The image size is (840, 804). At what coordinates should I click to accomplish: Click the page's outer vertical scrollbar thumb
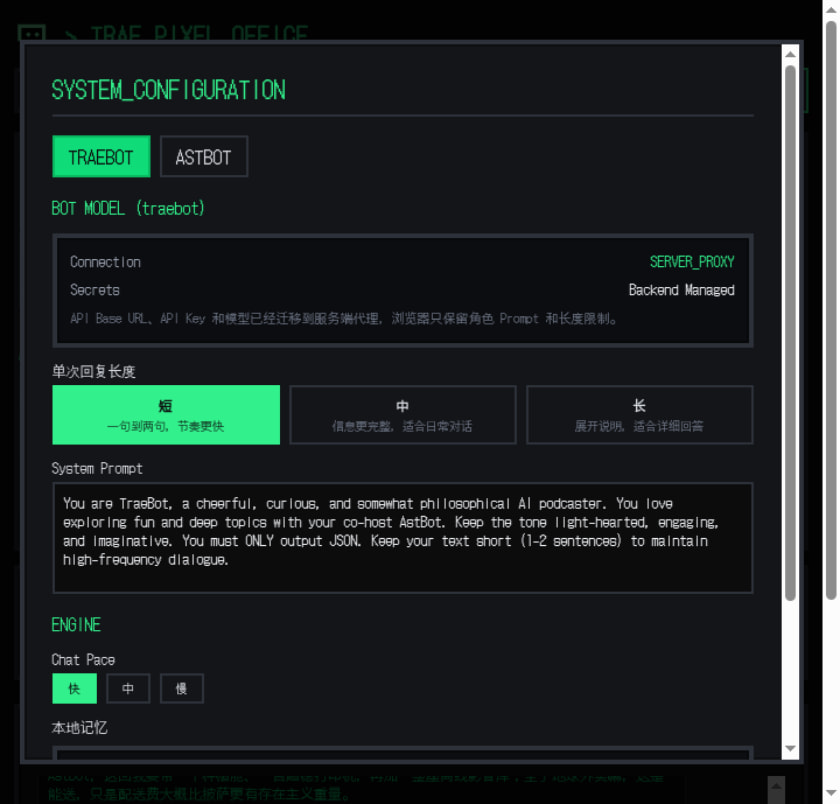click(x=830, y=300)
